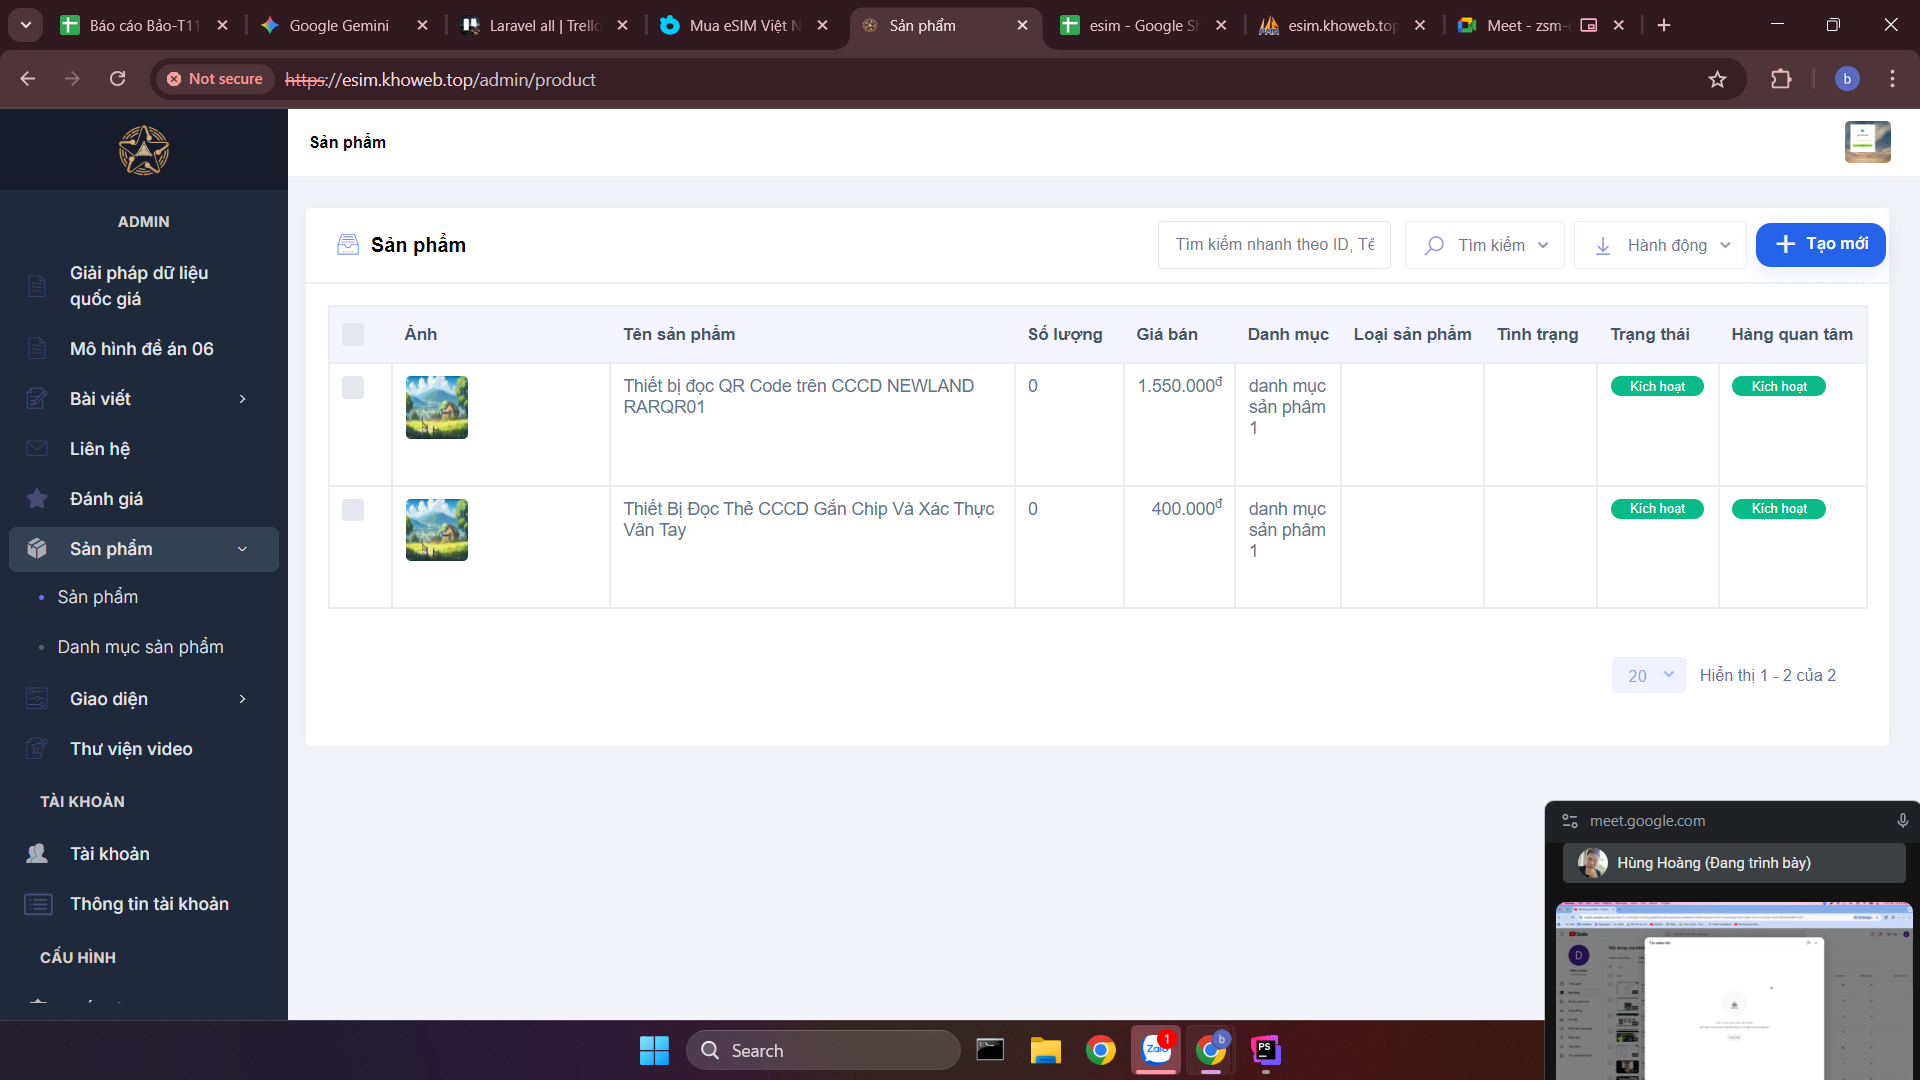Click the Liên hệ envelope icon
The height and width of the screenshot is (1080, 1920).
[x=37, y=449]
